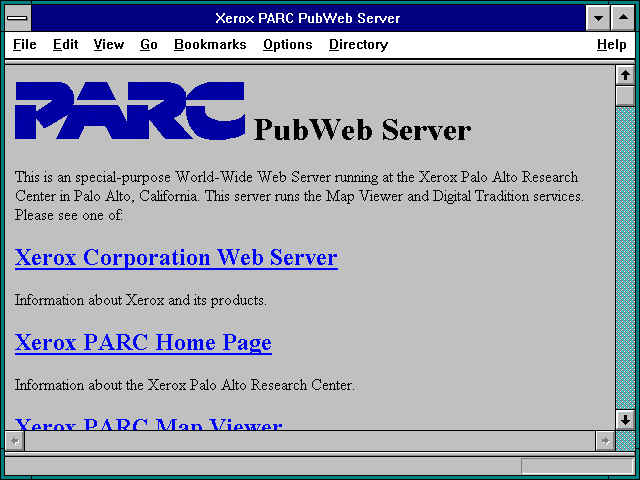The image size is (640, 480).
Task: Follow the Xerox Corporation Web Server link
Action: (x=176, y=258)
